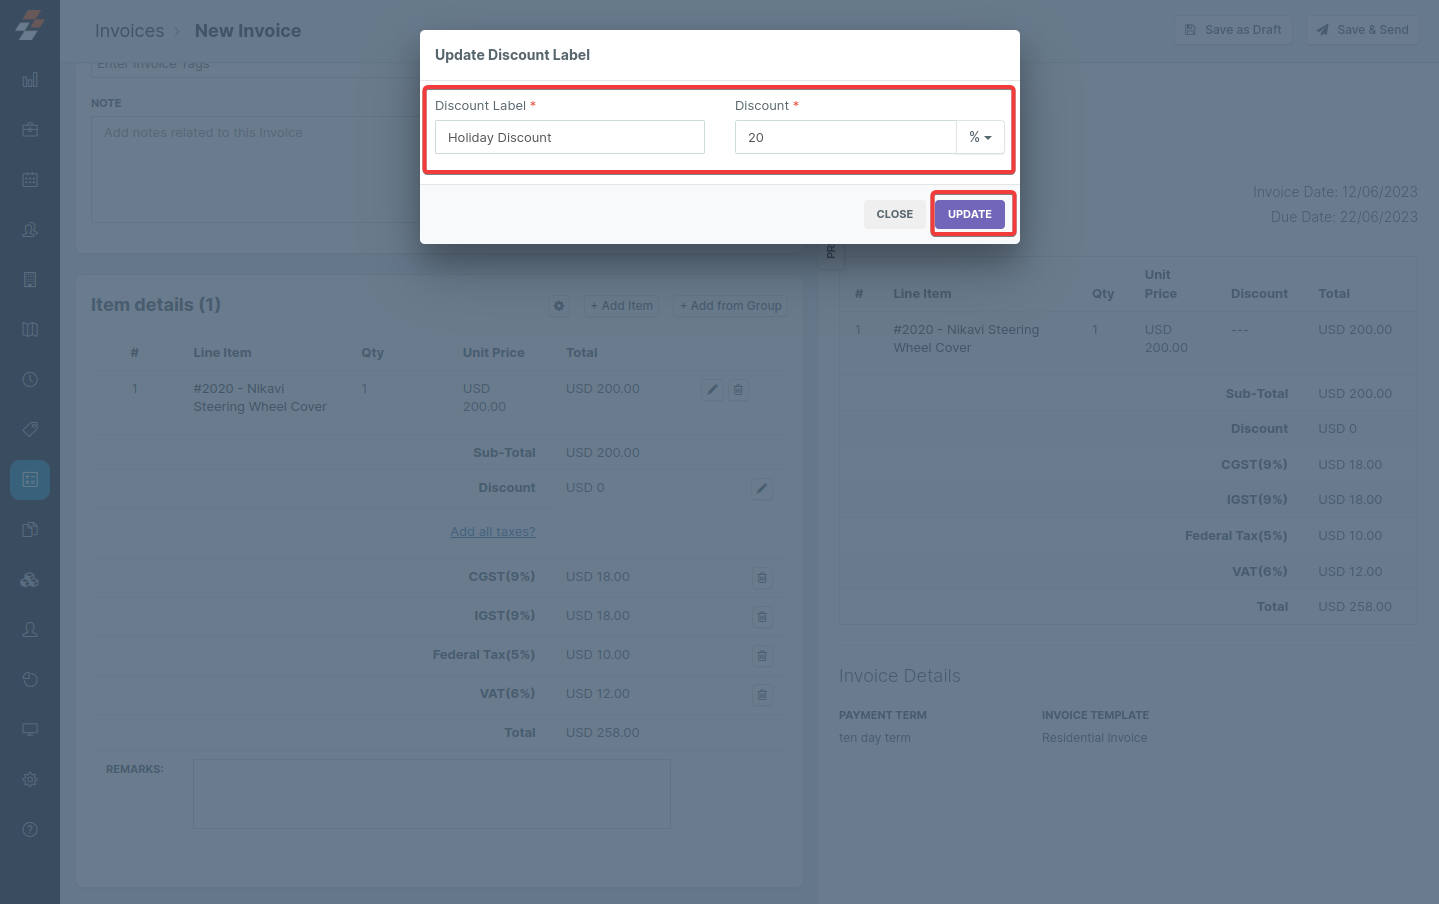Open the briefcase icon in the sidebar

(30, 130)
